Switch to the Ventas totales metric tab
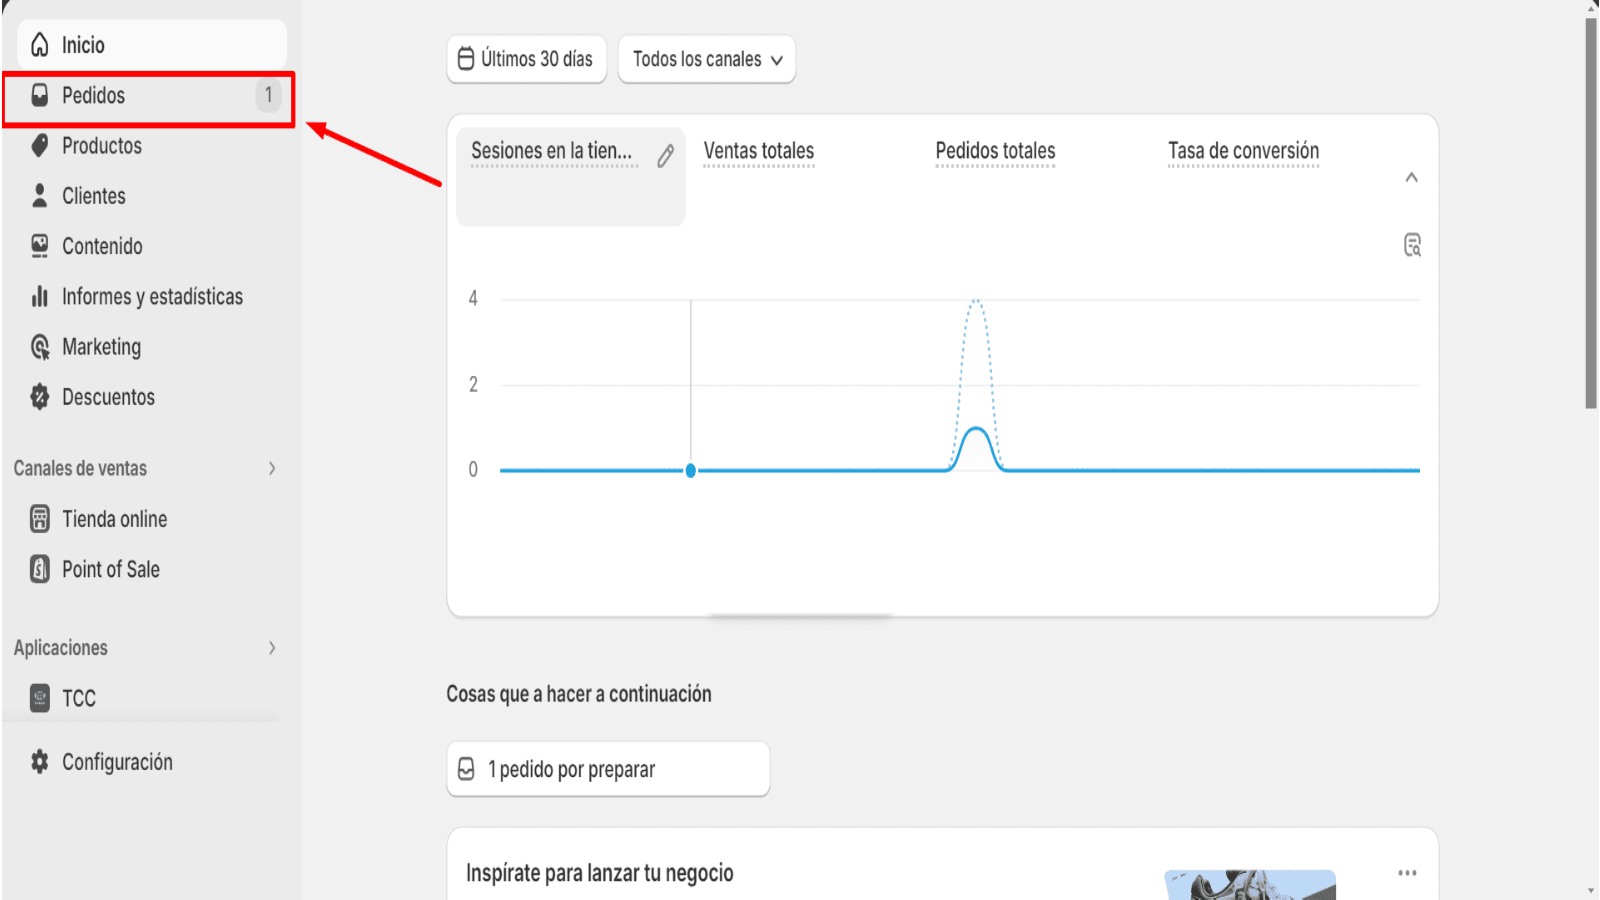1600x900 pixels. coord(758,150)
